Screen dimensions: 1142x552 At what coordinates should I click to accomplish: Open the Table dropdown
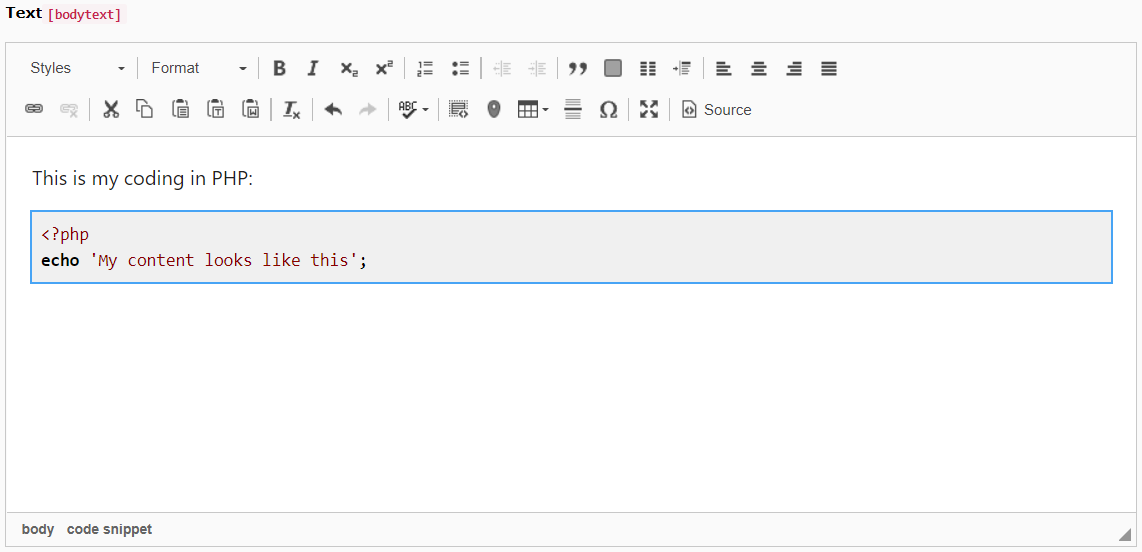click(x=533, y=109)
